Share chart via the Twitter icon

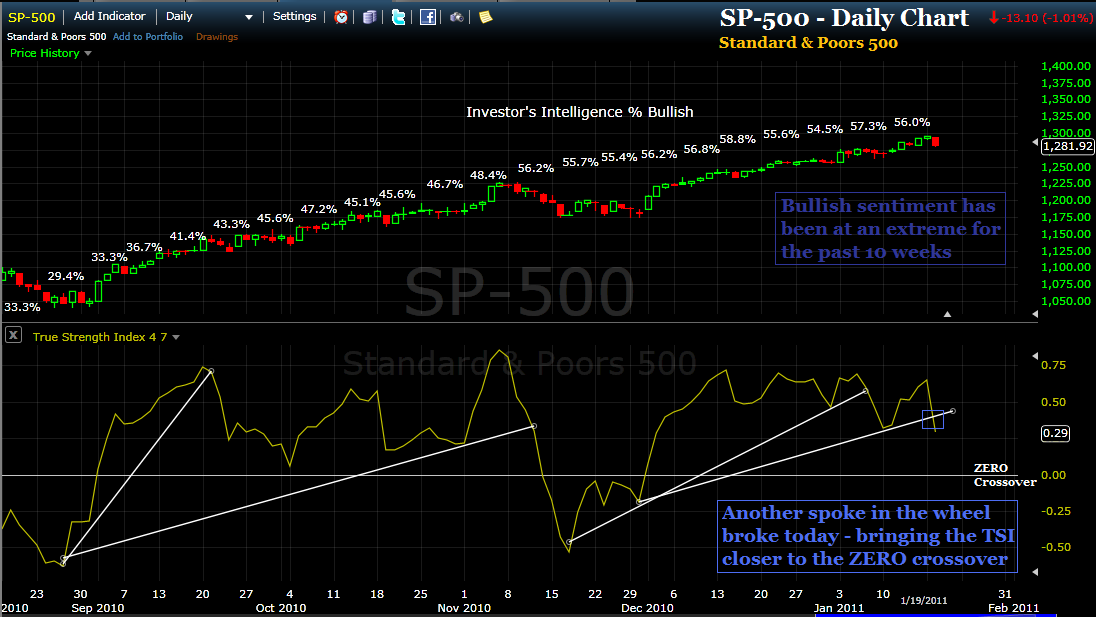[x=398, y=17]
